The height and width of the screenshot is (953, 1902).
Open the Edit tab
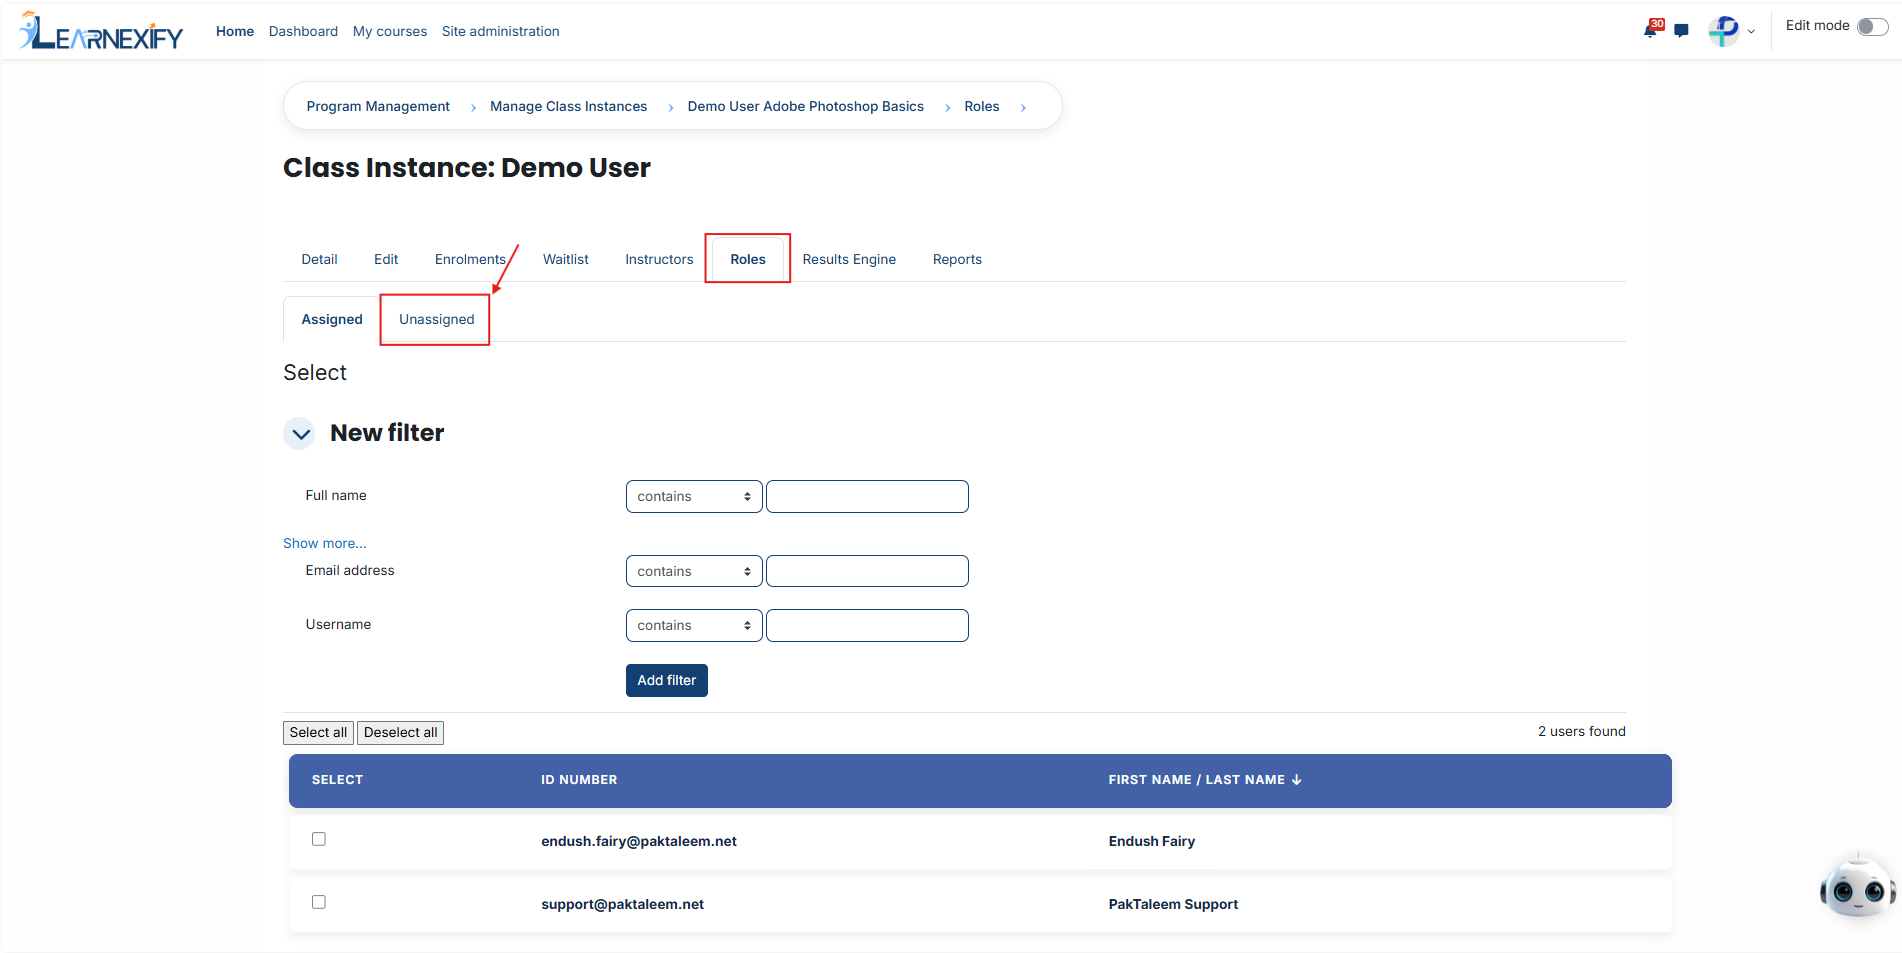pos(386,260)
